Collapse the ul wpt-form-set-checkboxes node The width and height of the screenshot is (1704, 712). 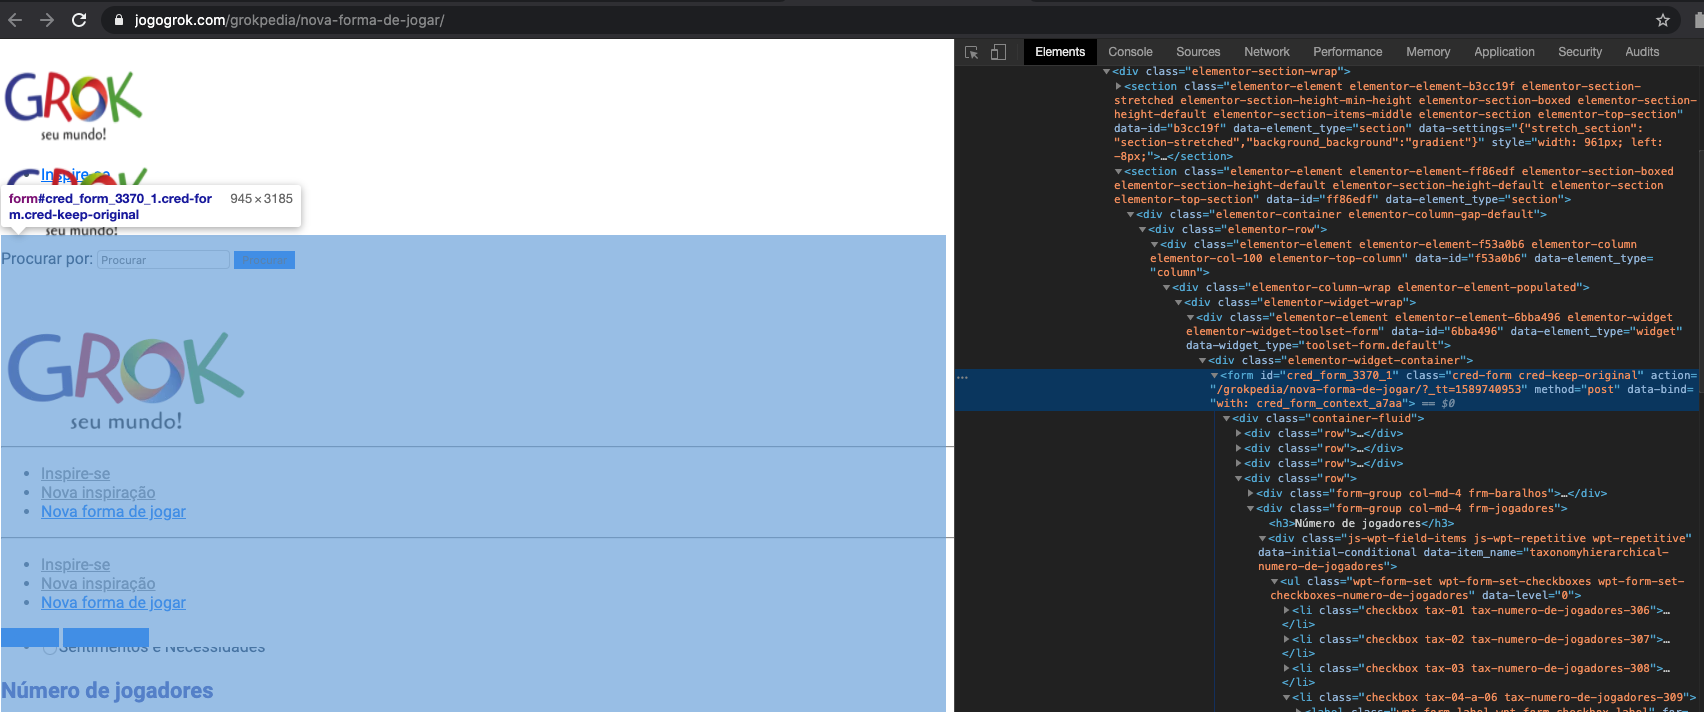tap(1274, 582)
